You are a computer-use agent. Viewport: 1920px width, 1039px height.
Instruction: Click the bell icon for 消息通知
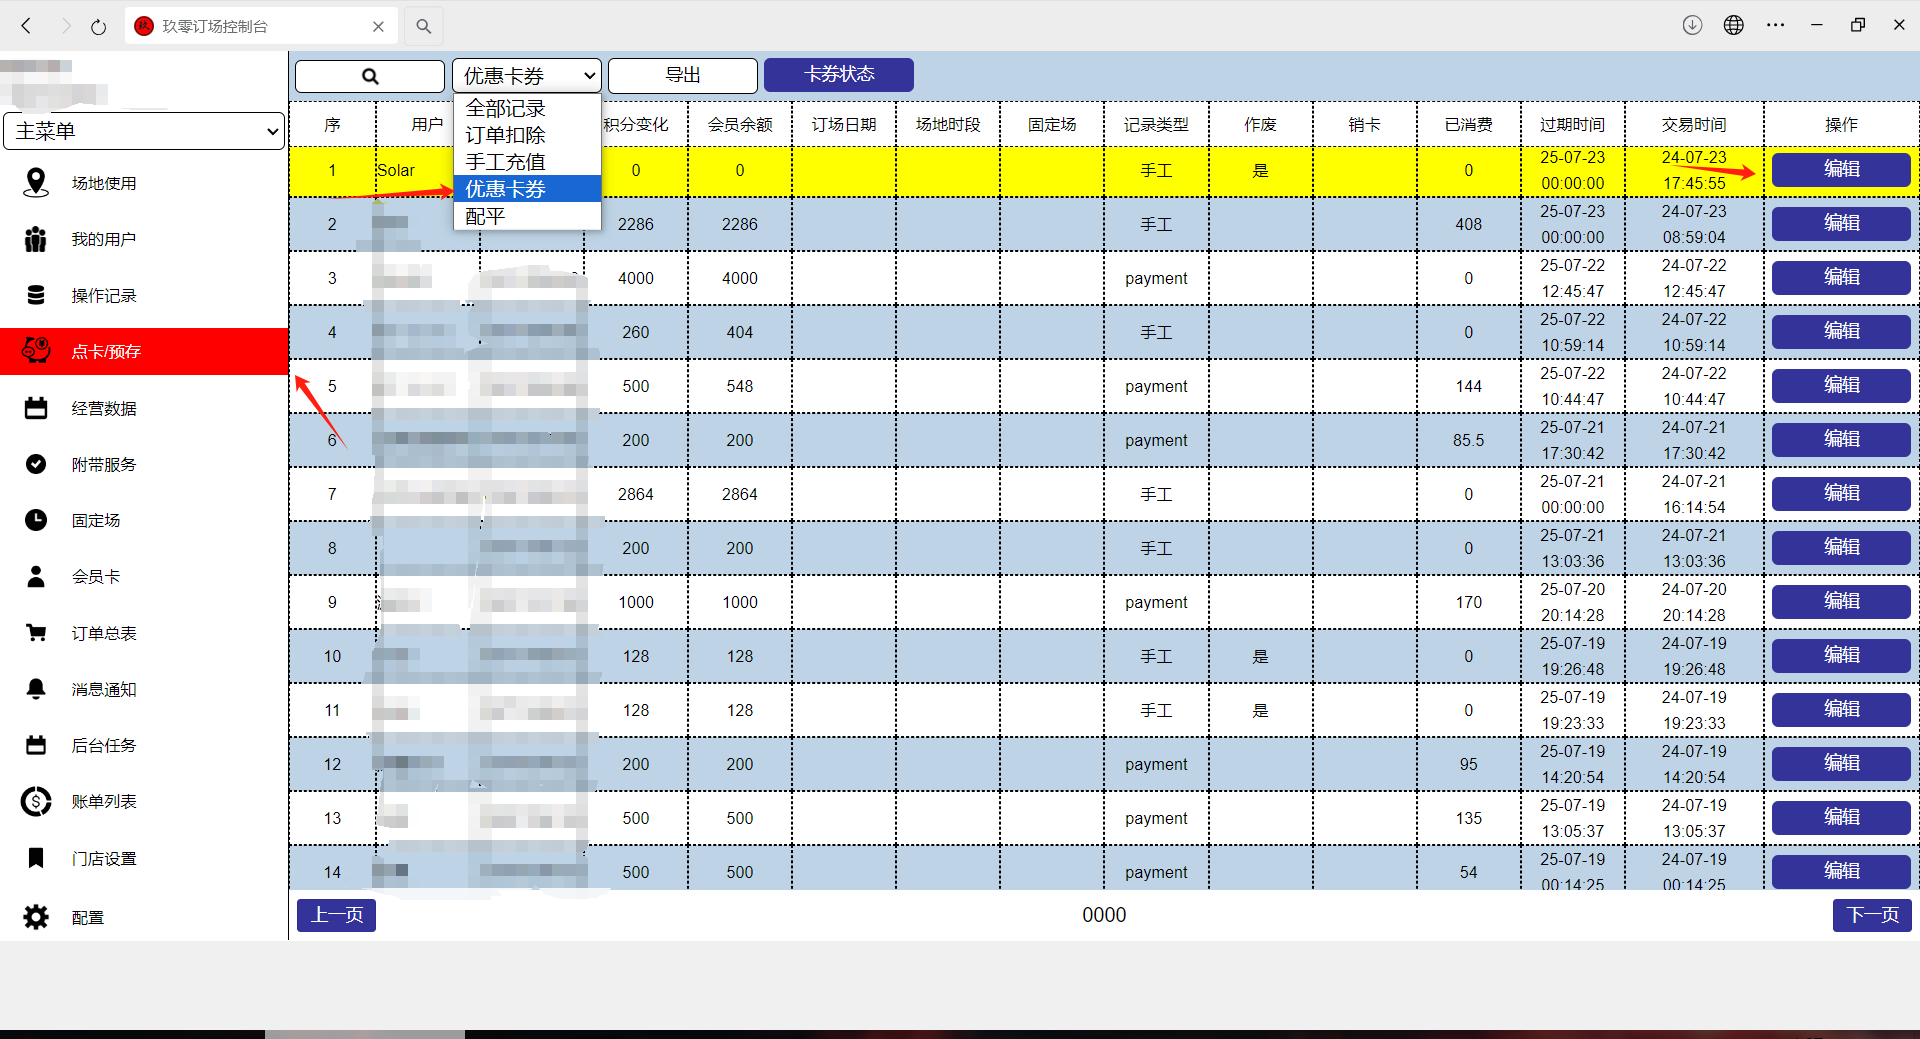[36, 689]
